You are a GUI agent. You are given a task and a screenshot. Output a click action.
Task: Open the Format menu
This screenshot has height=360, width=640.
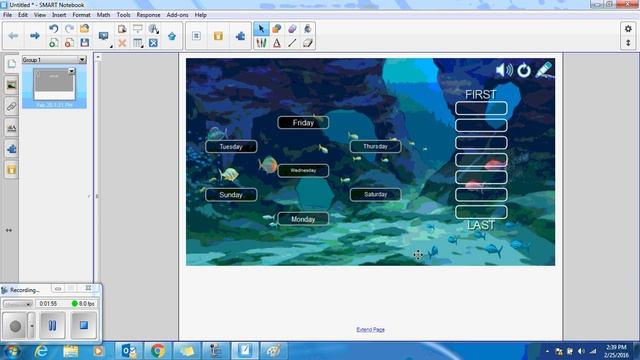click(81, 15)
